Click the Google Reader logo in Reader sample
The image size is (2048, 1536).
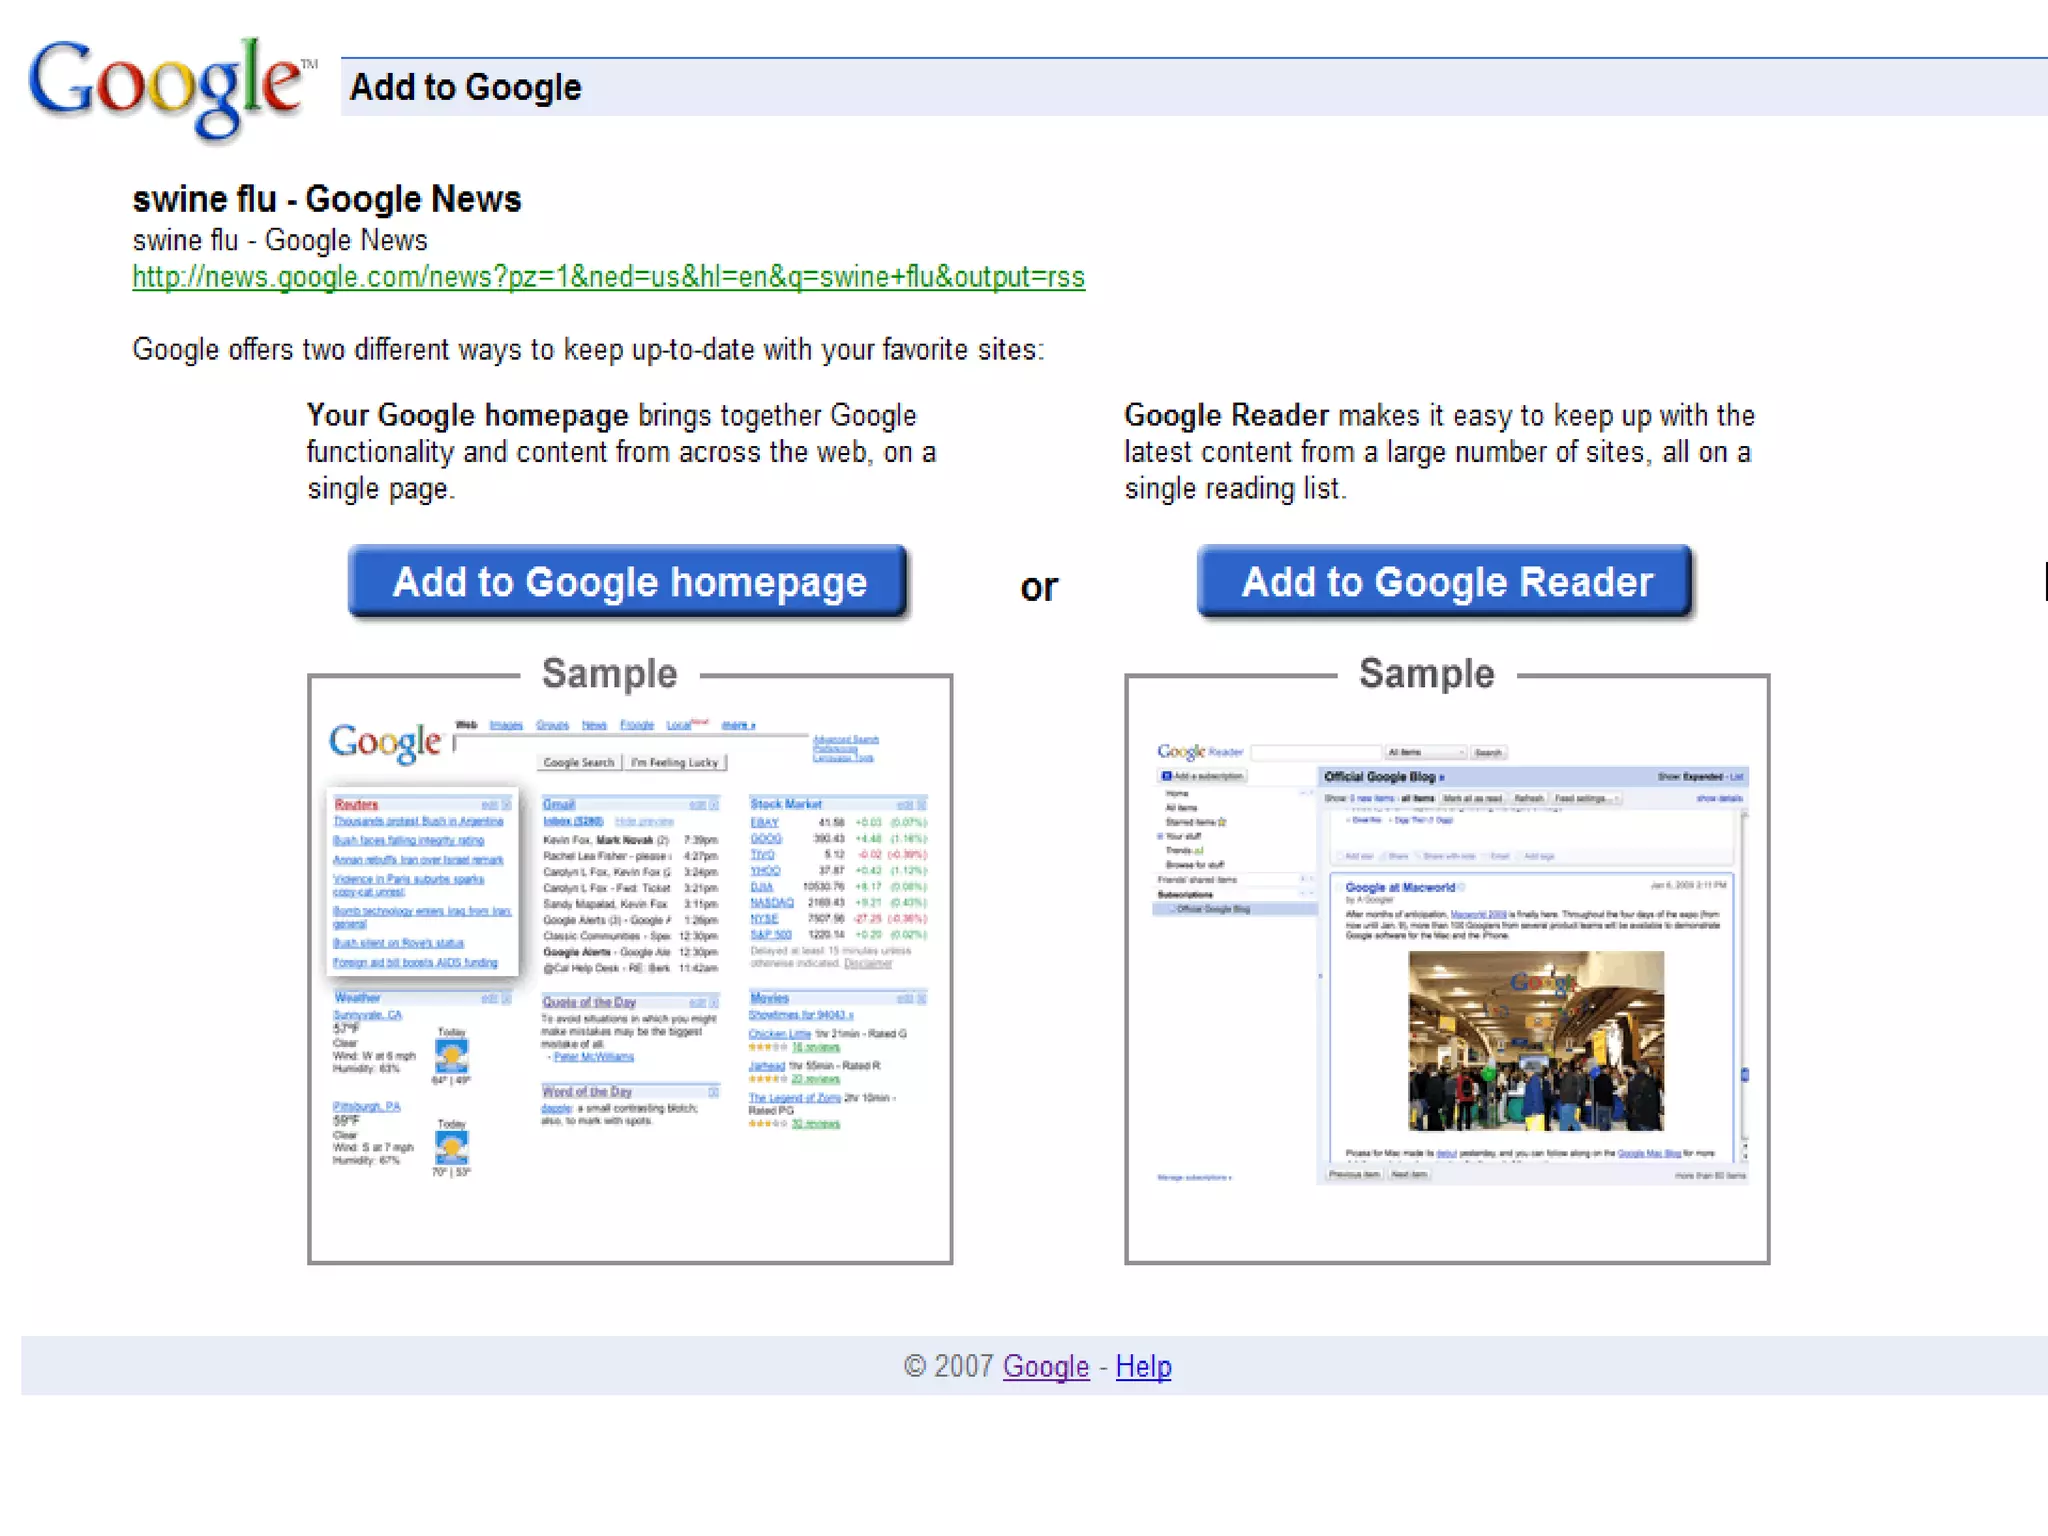1199,752
